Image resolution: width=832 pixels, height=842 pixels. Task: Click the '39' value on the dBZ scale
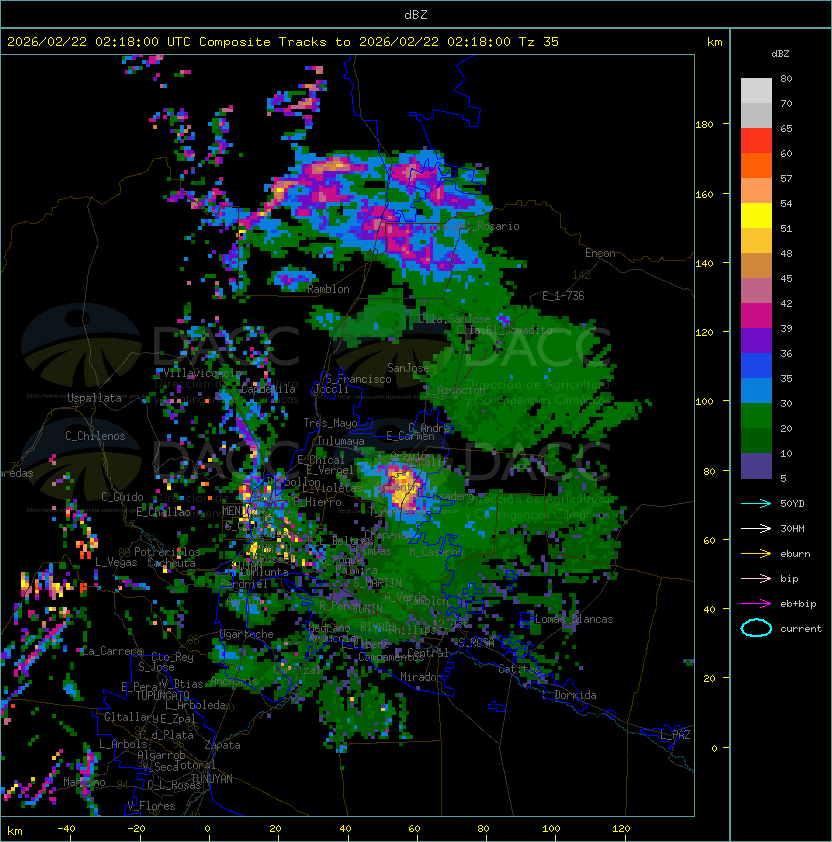786,328
